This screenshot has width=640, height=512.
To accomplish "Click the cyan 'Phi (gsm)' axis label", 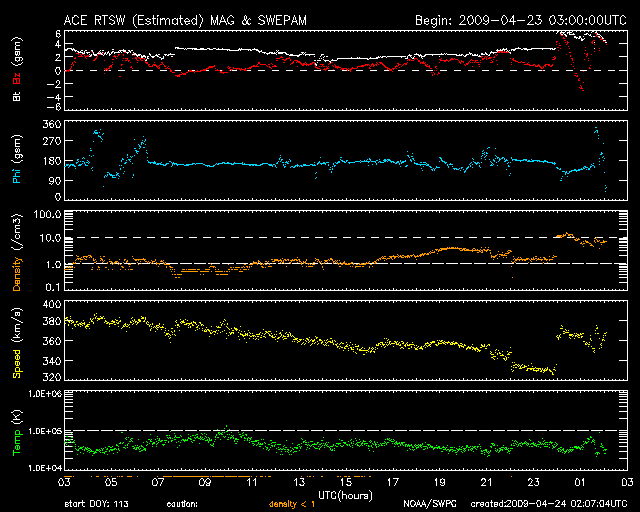I will (16, 159).
